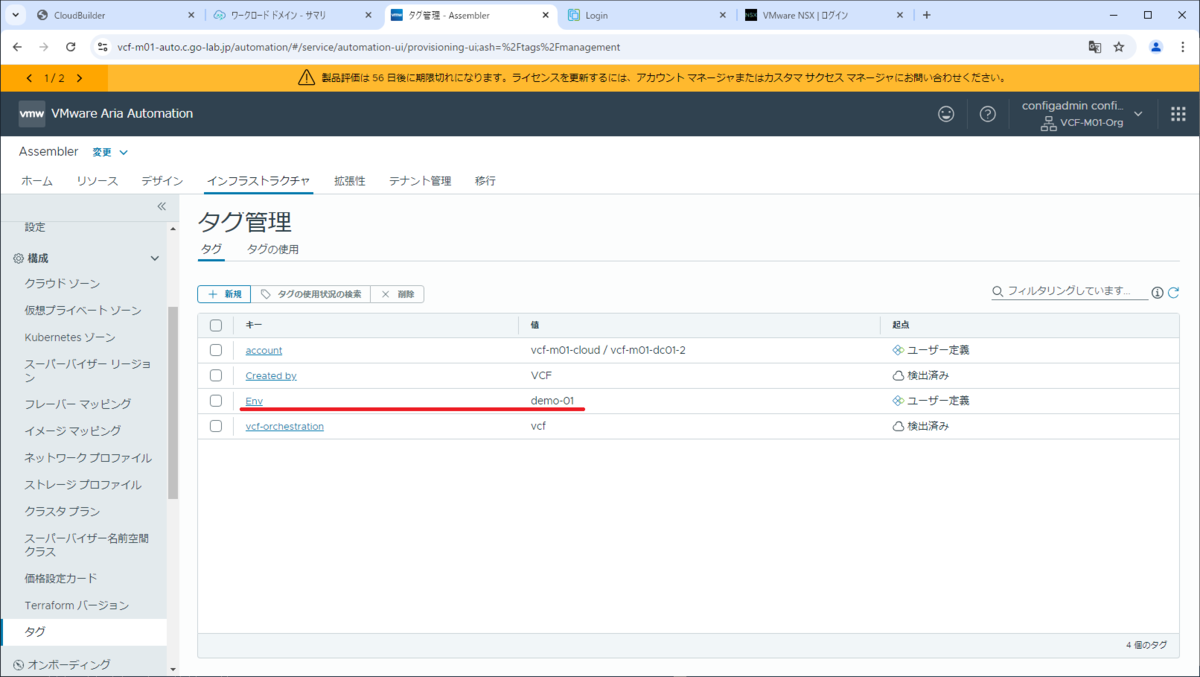
Task: Close the Login browser tab
Action: [x=723, y=16]
